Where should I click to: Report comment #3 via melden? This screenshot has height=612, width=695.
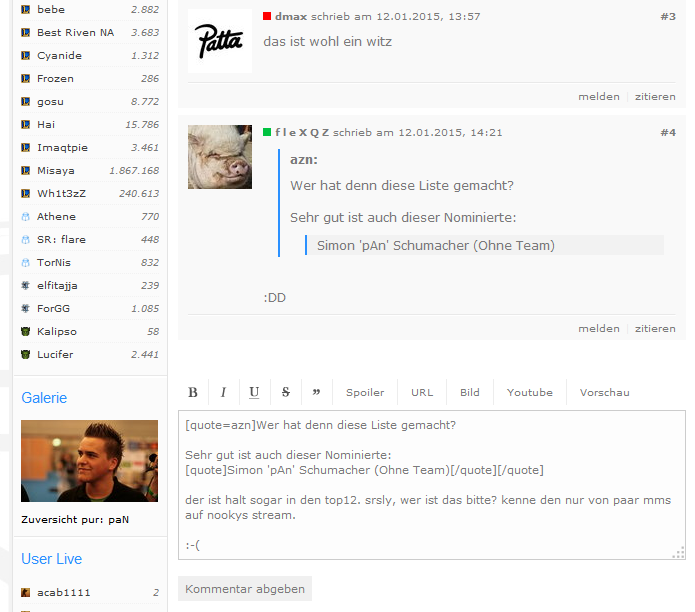(x=599, y=97)
